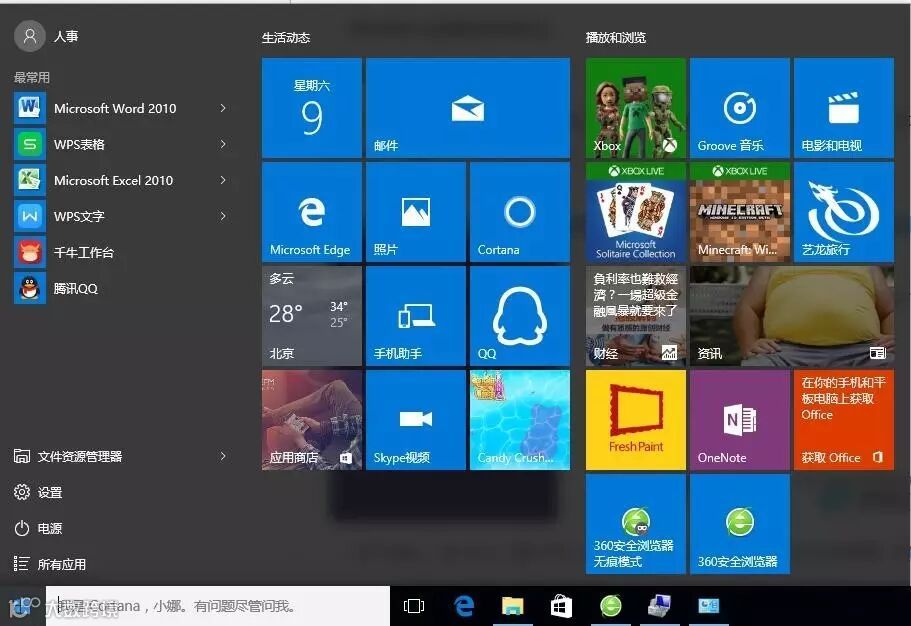The height and width of the screenshot is (626, 911).
Task: Click the 电源 power option
Action: [x=38, y=528]
